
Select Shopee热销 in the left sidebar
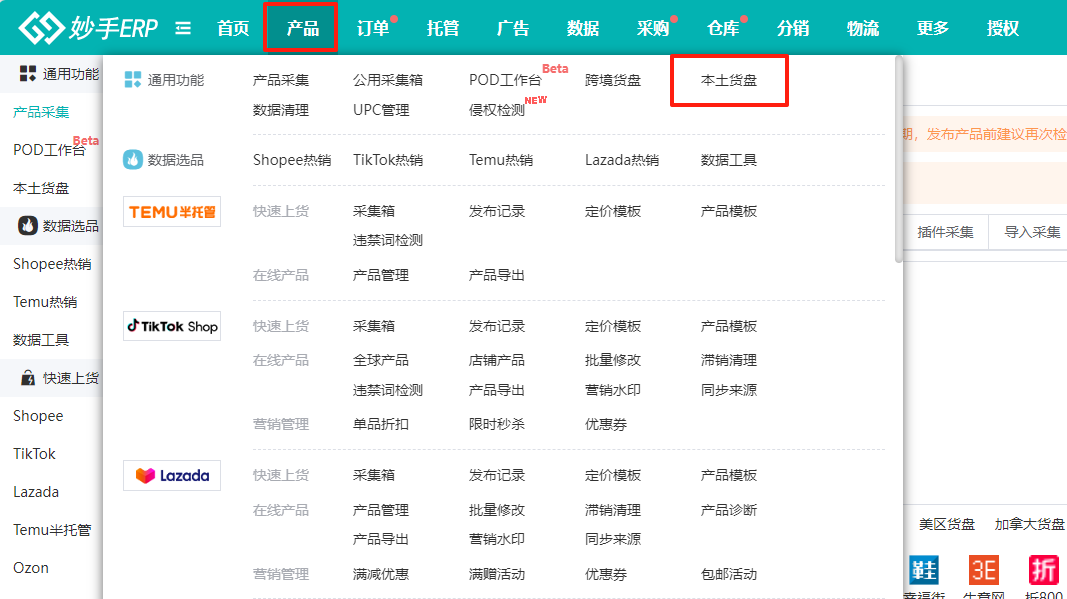coord(52,264)
